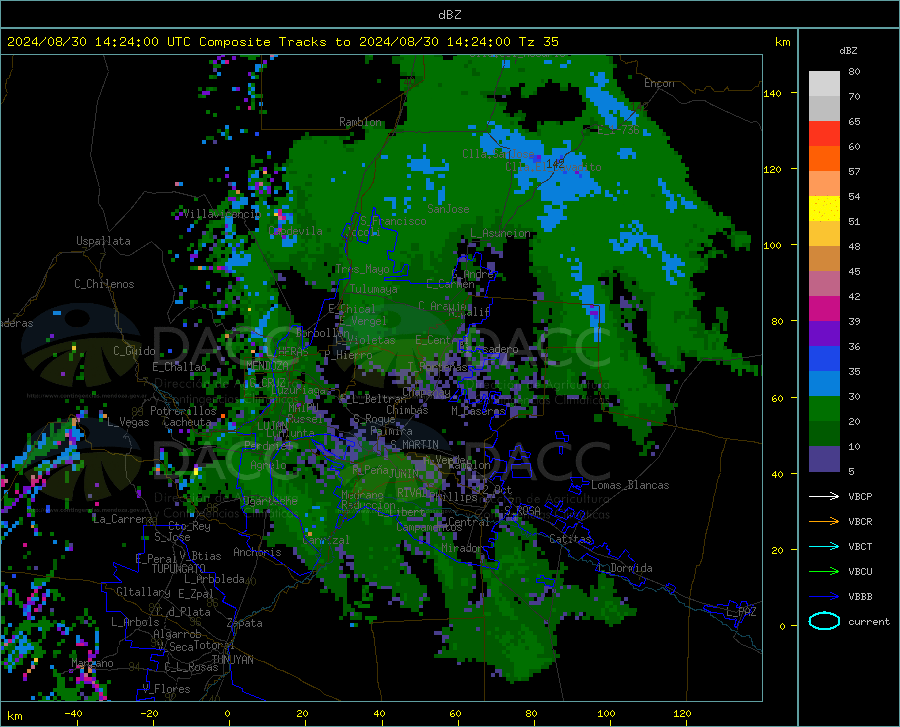The width and height of the screenshot is (900, 727).
Task: Click the VBCP legend label
Action: (x=860, y=496)
